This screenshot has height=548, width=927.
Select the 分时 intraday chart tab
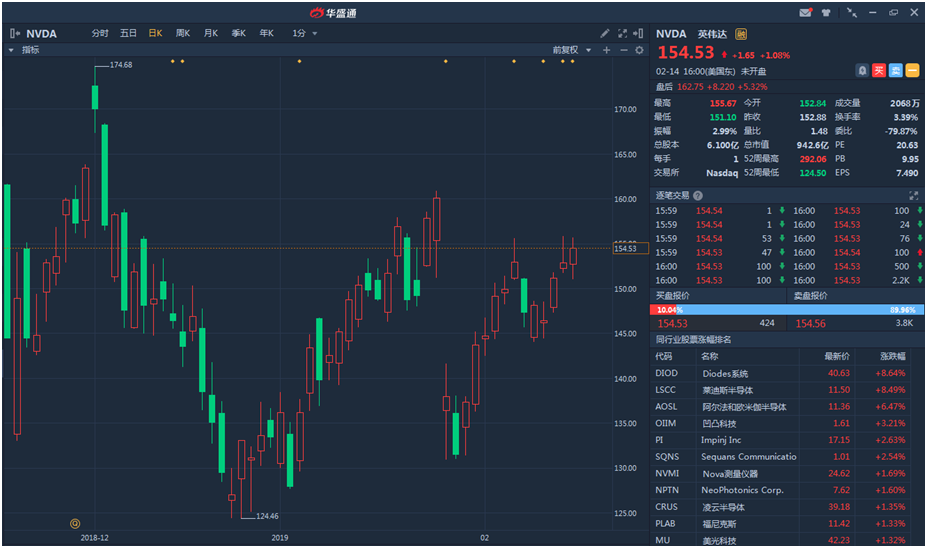100,33
